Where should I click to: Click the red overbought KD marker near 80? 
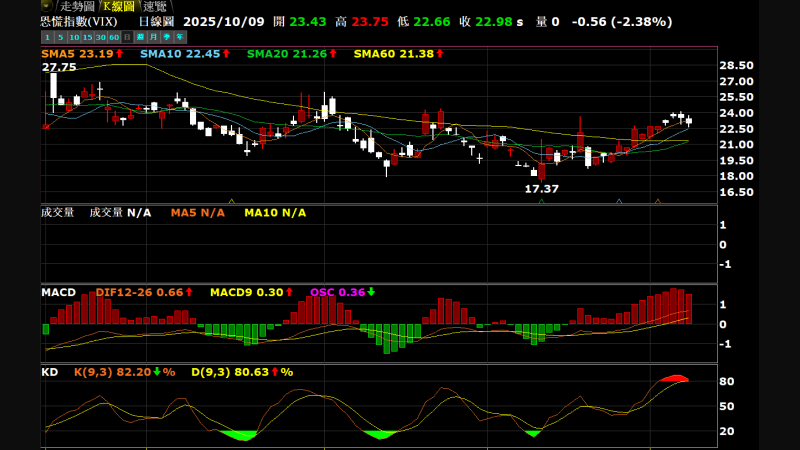pos(674,378)
